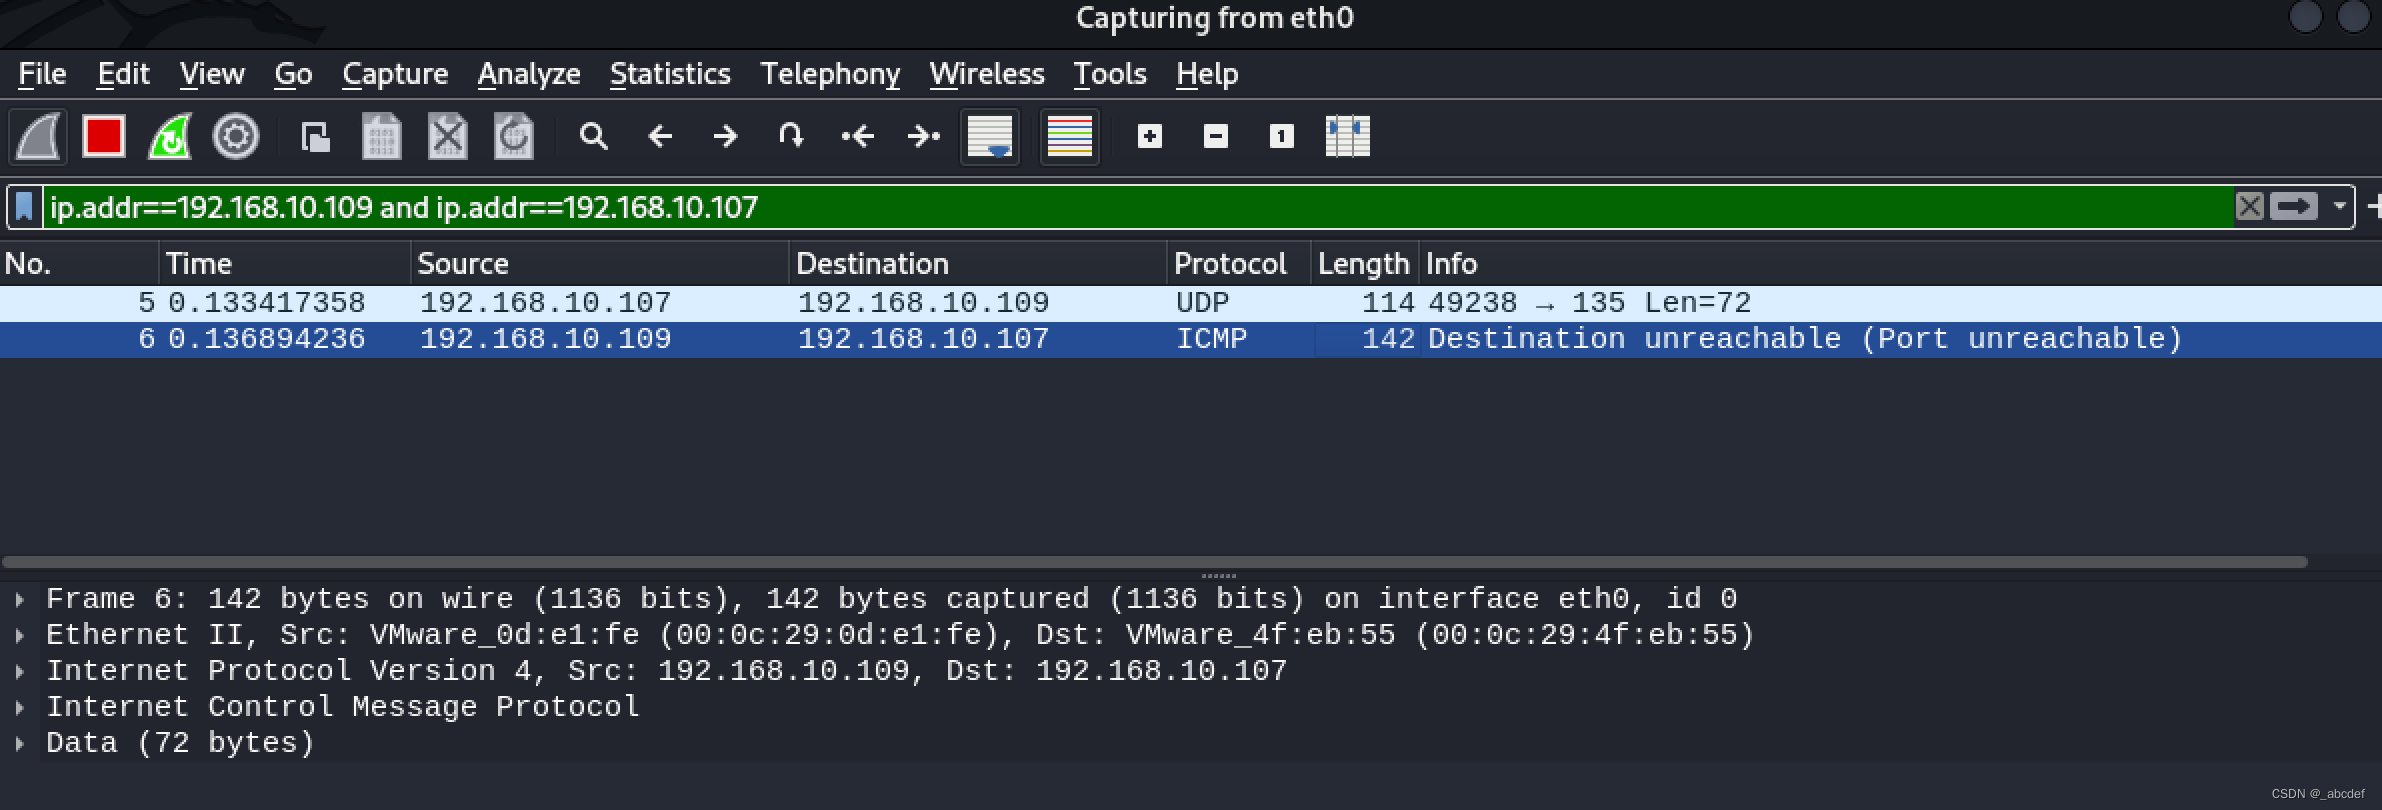The height and width of the screenshot is (810, 2382).
Task: Select packet 5 UDP row
Action: [x=1190, y=303]
